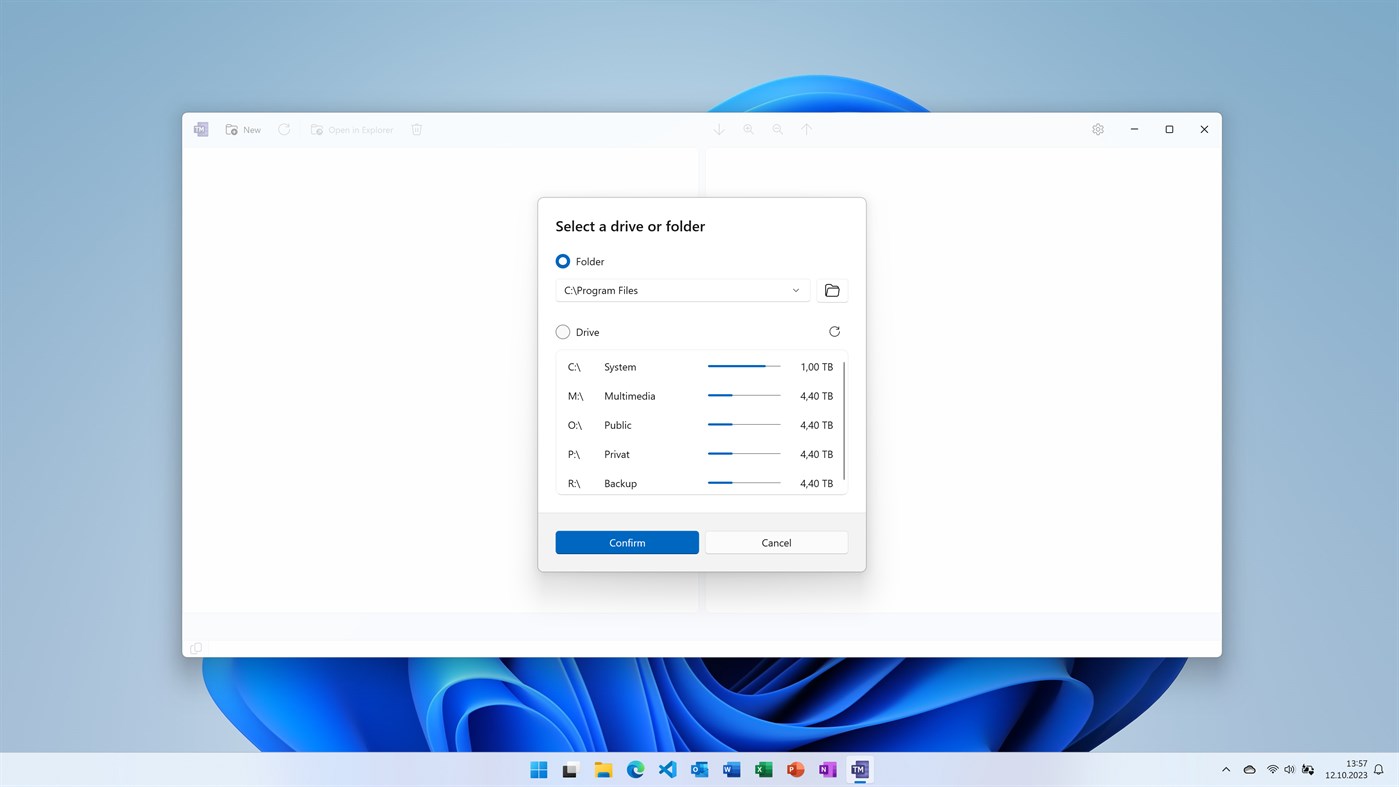This screenshot has height=787, width=1399.
Task: Open Task View on the taskbar
Action: tap(570, 770)
